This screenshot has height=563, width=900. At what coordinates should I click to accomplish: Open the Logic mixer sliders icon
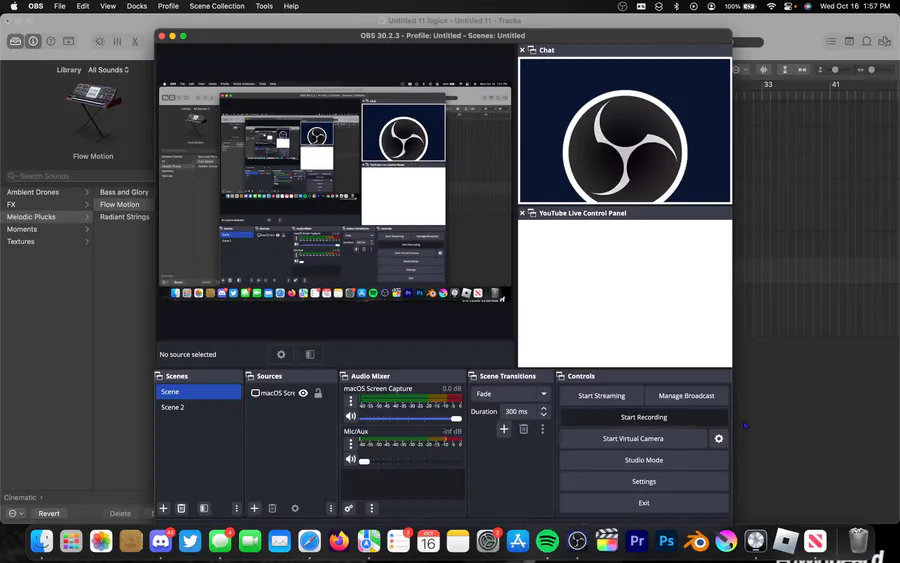pyautogui.click(x=117, y=41)
